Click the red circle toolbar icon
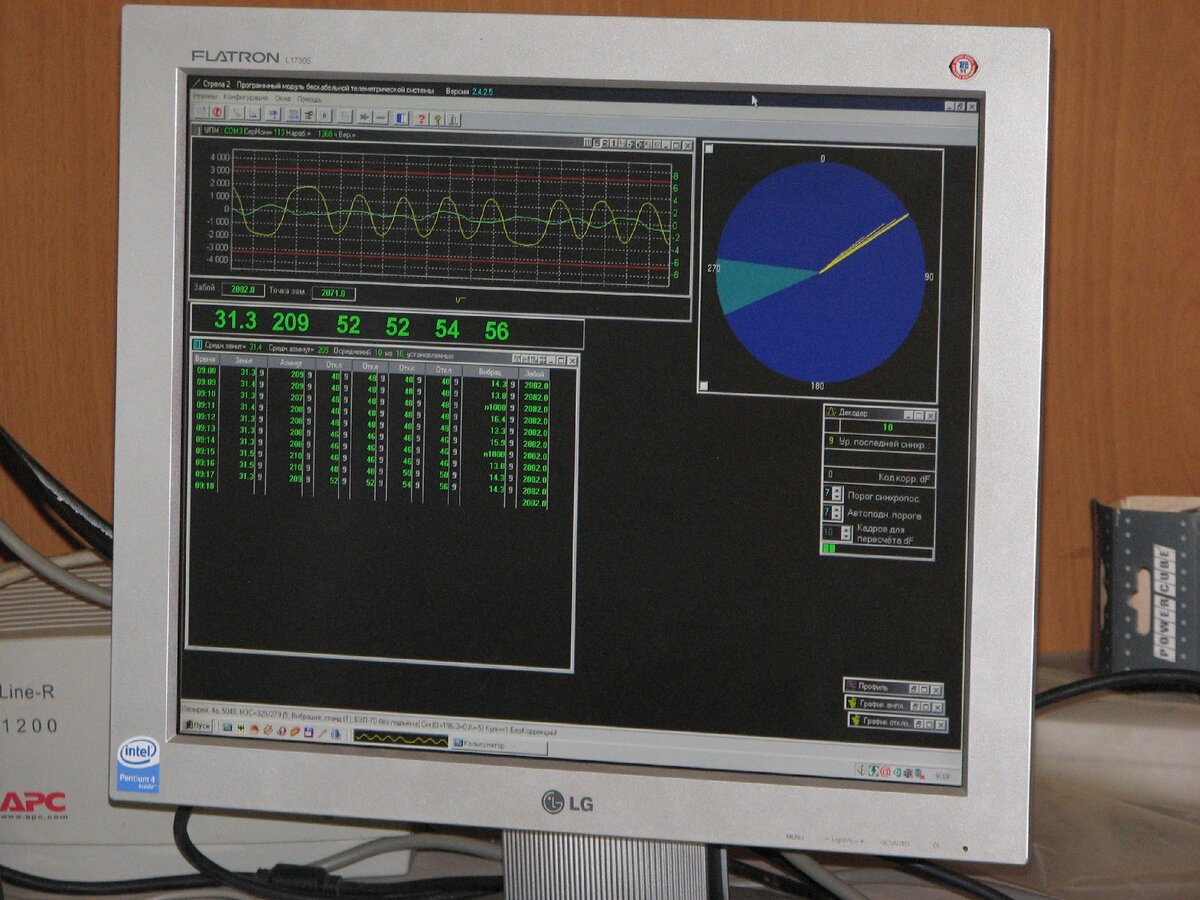 click(x=217, y=112)
